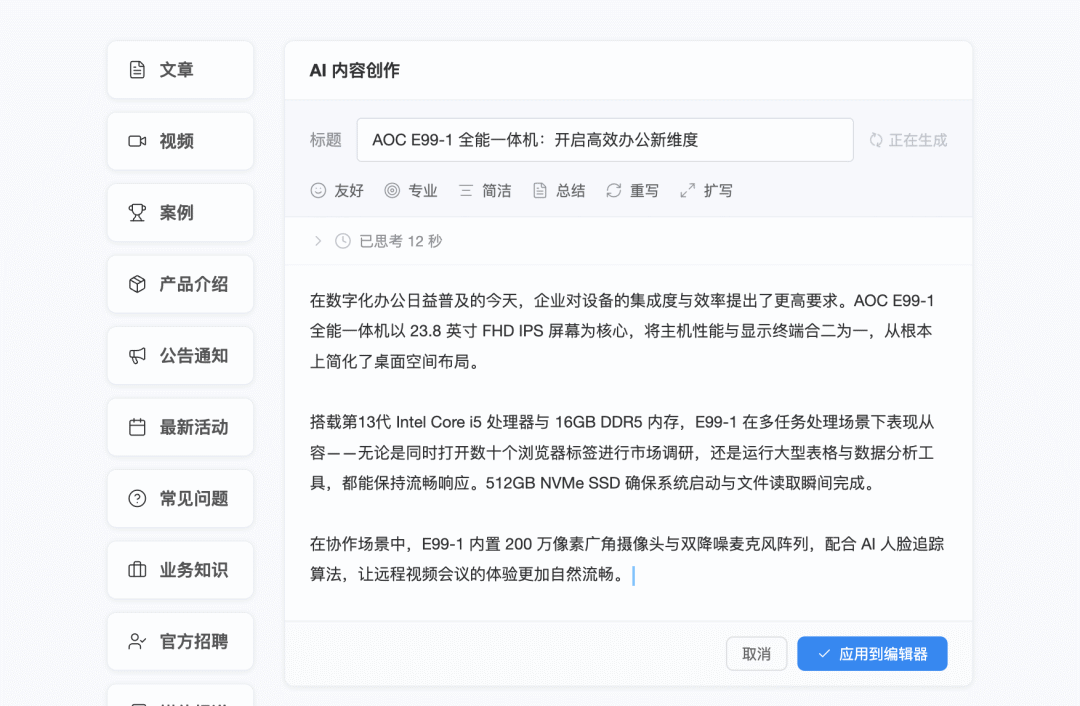Click the cube icon beside 产品介绍
Screen dimensions: 1080x706
[137, 284]
